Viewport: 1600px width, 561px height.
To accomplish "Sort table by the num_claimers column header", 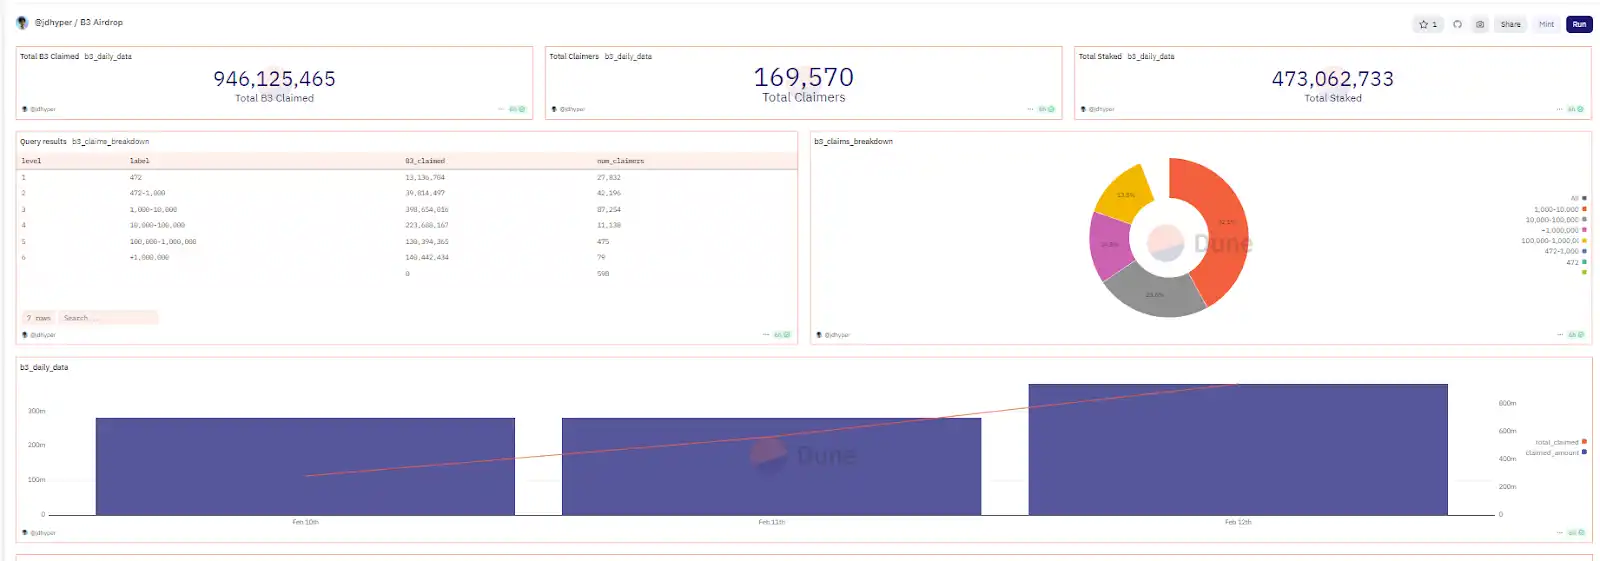I will pos(620,161).
